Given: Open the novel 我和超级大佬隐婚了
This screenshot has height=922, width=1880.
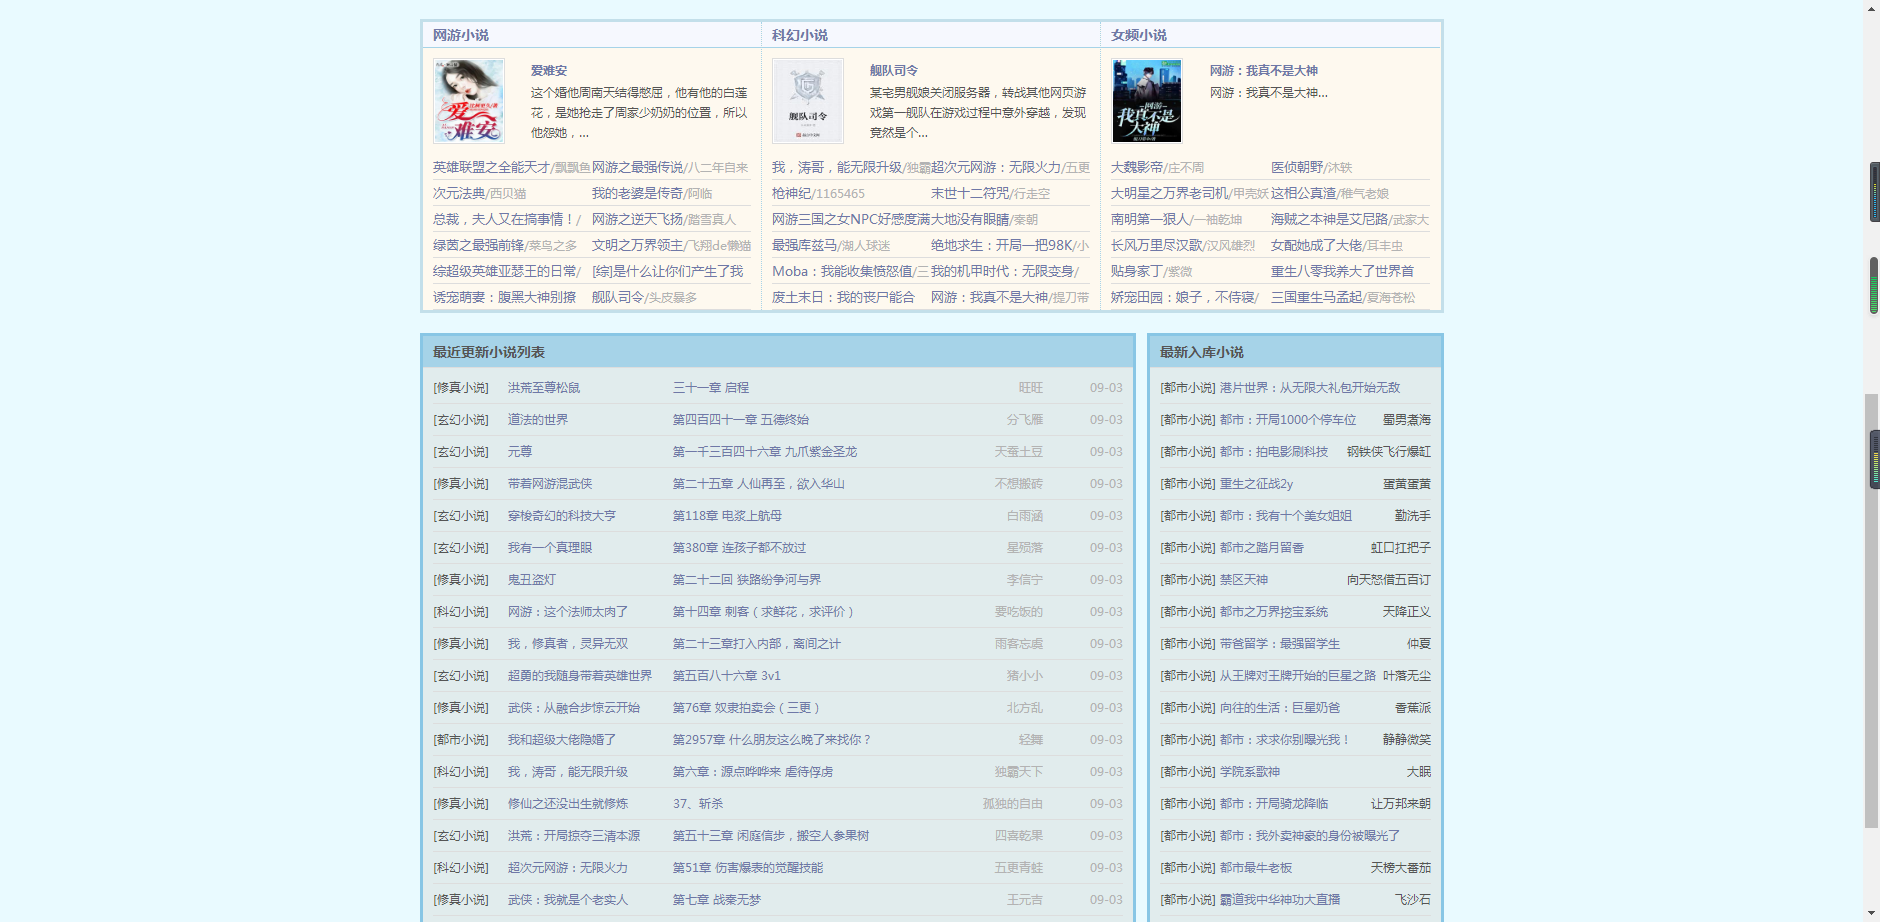Looking at the screenshot, I should (x=562, y=740).
